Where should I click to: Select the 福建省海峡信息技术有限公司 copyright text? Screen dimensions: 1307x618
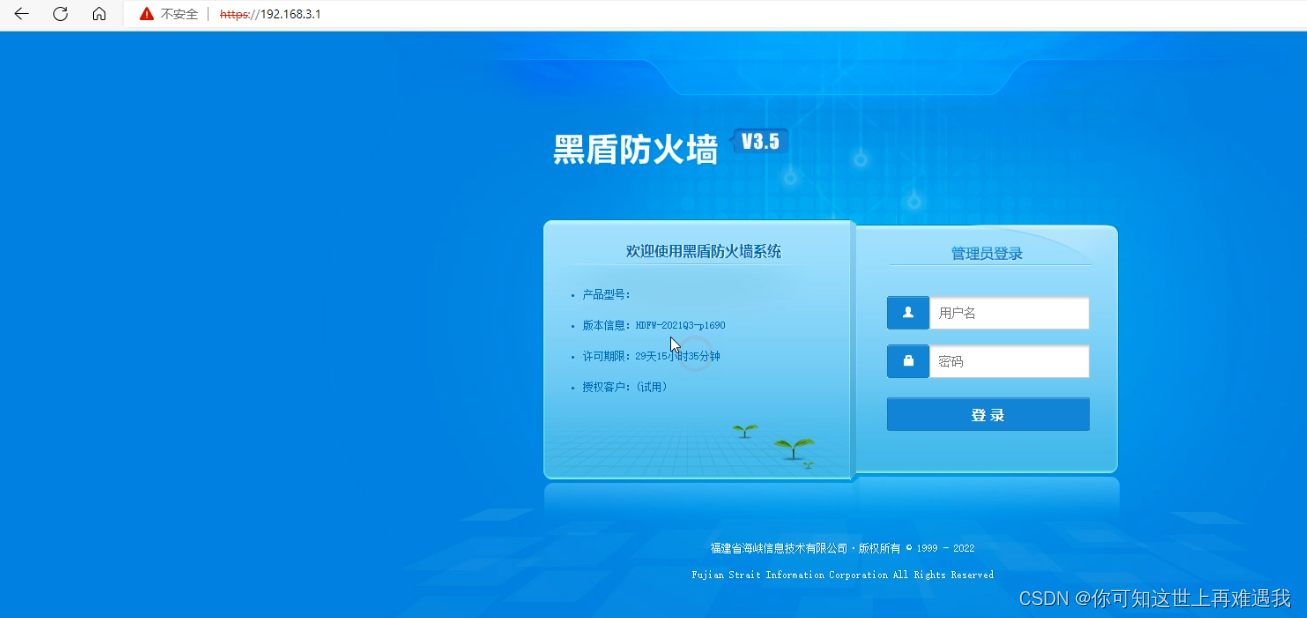[x=842, y=548]
